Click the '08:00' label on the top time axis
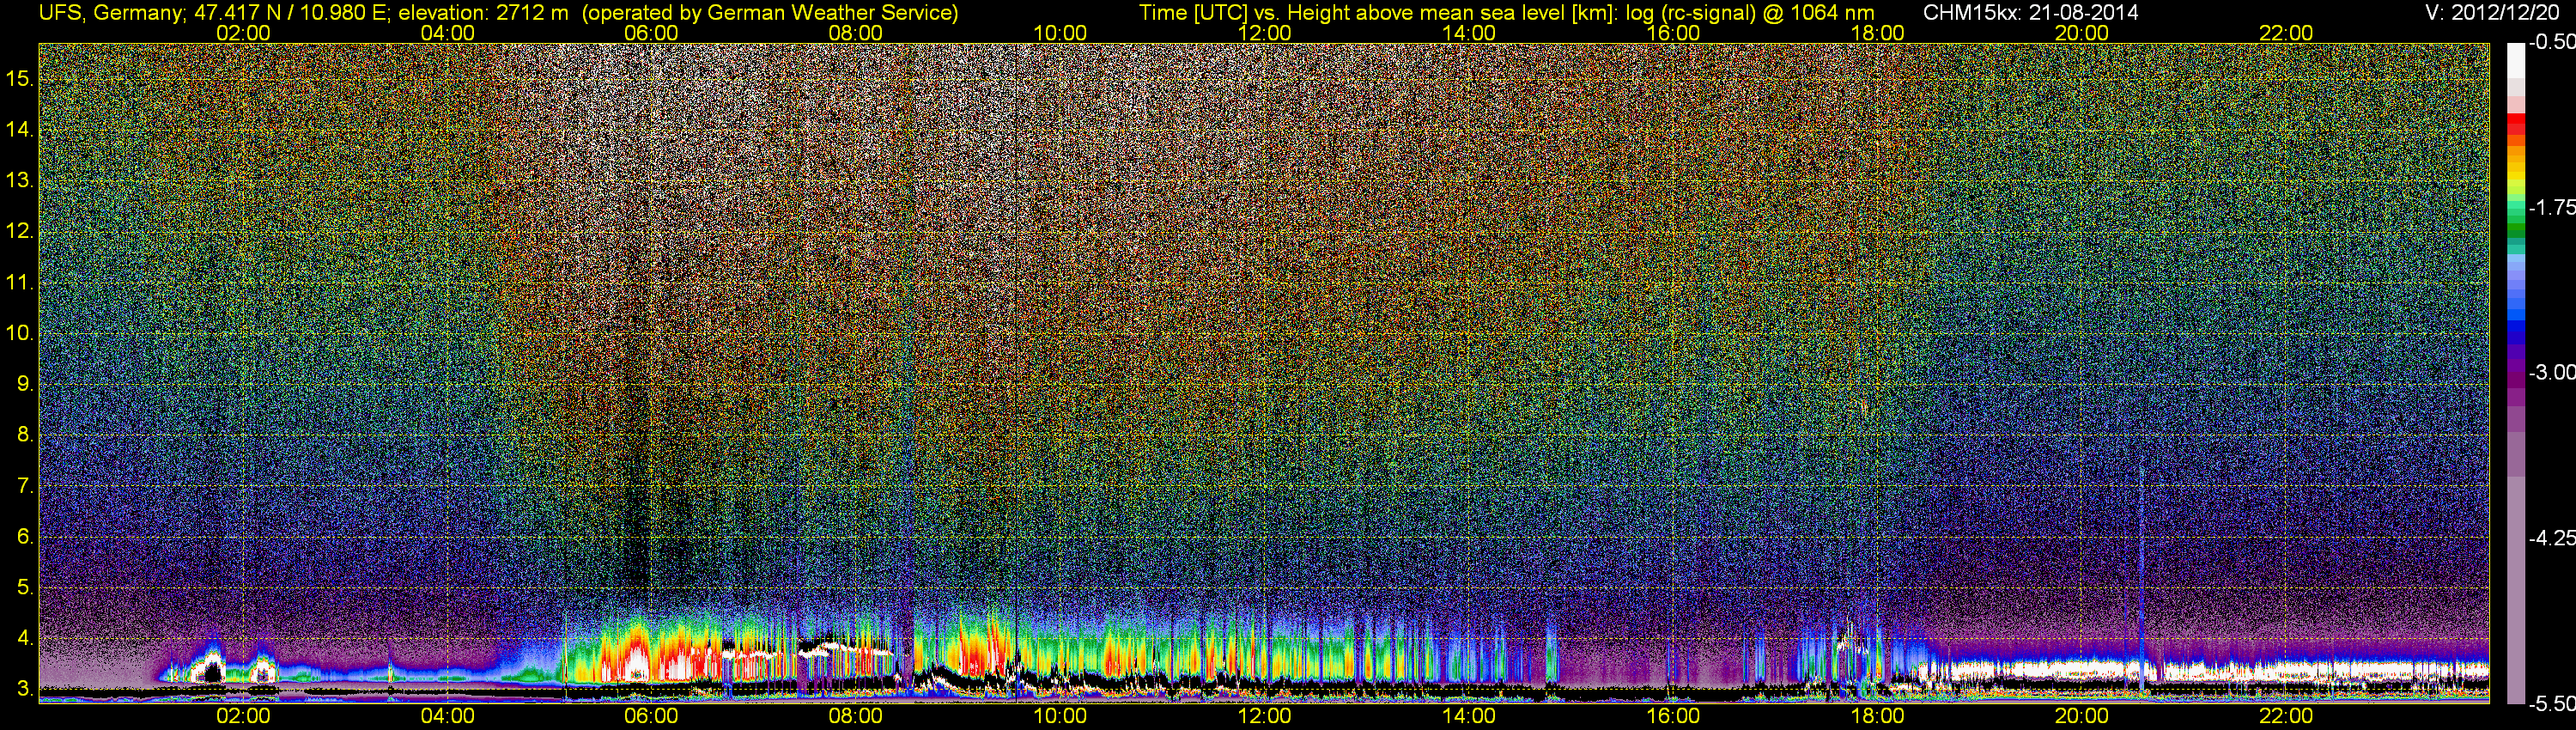Image resolution: width=2576 pixels, height=730 pixels. pyautogui.click(x=855, y=33)
